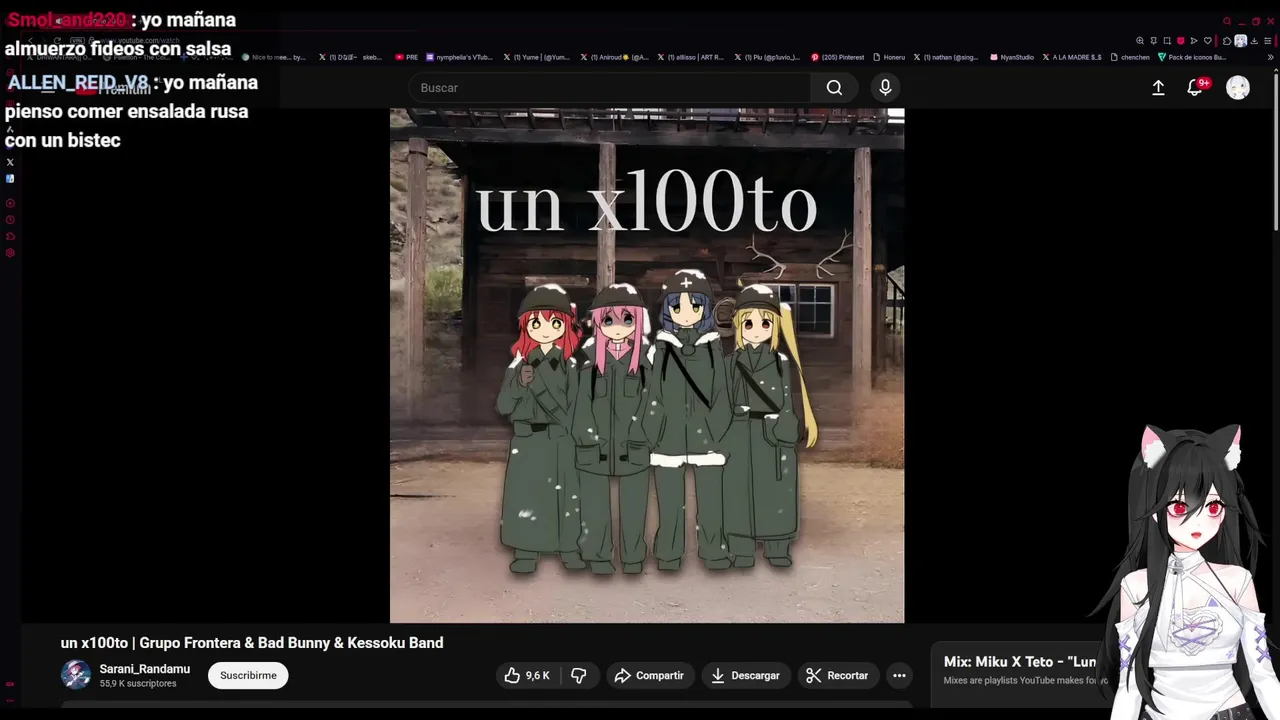Viewport: 1280px width, 720px height.
Task: Dislike the video with thumbs-down button
Action: tap(578, 676)
